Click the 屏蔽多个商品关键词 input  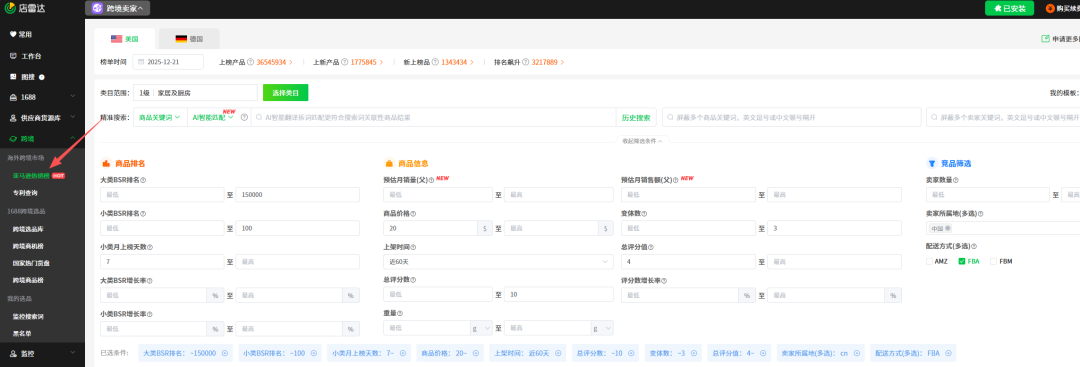pyautogui.click(x=791, y=117)
